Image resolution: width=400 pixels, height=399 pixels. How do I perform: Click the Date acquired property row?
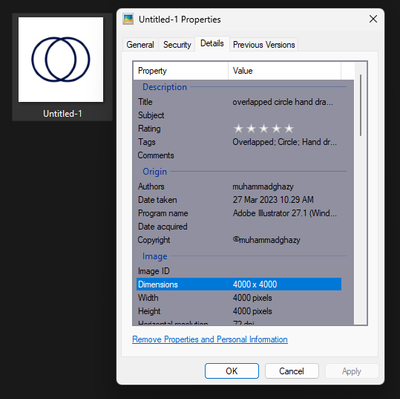(x=239, y=227)
